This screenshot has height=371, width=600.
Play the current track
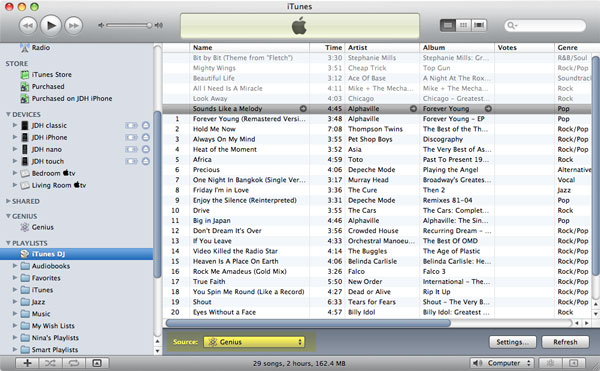tap(51, 26)
